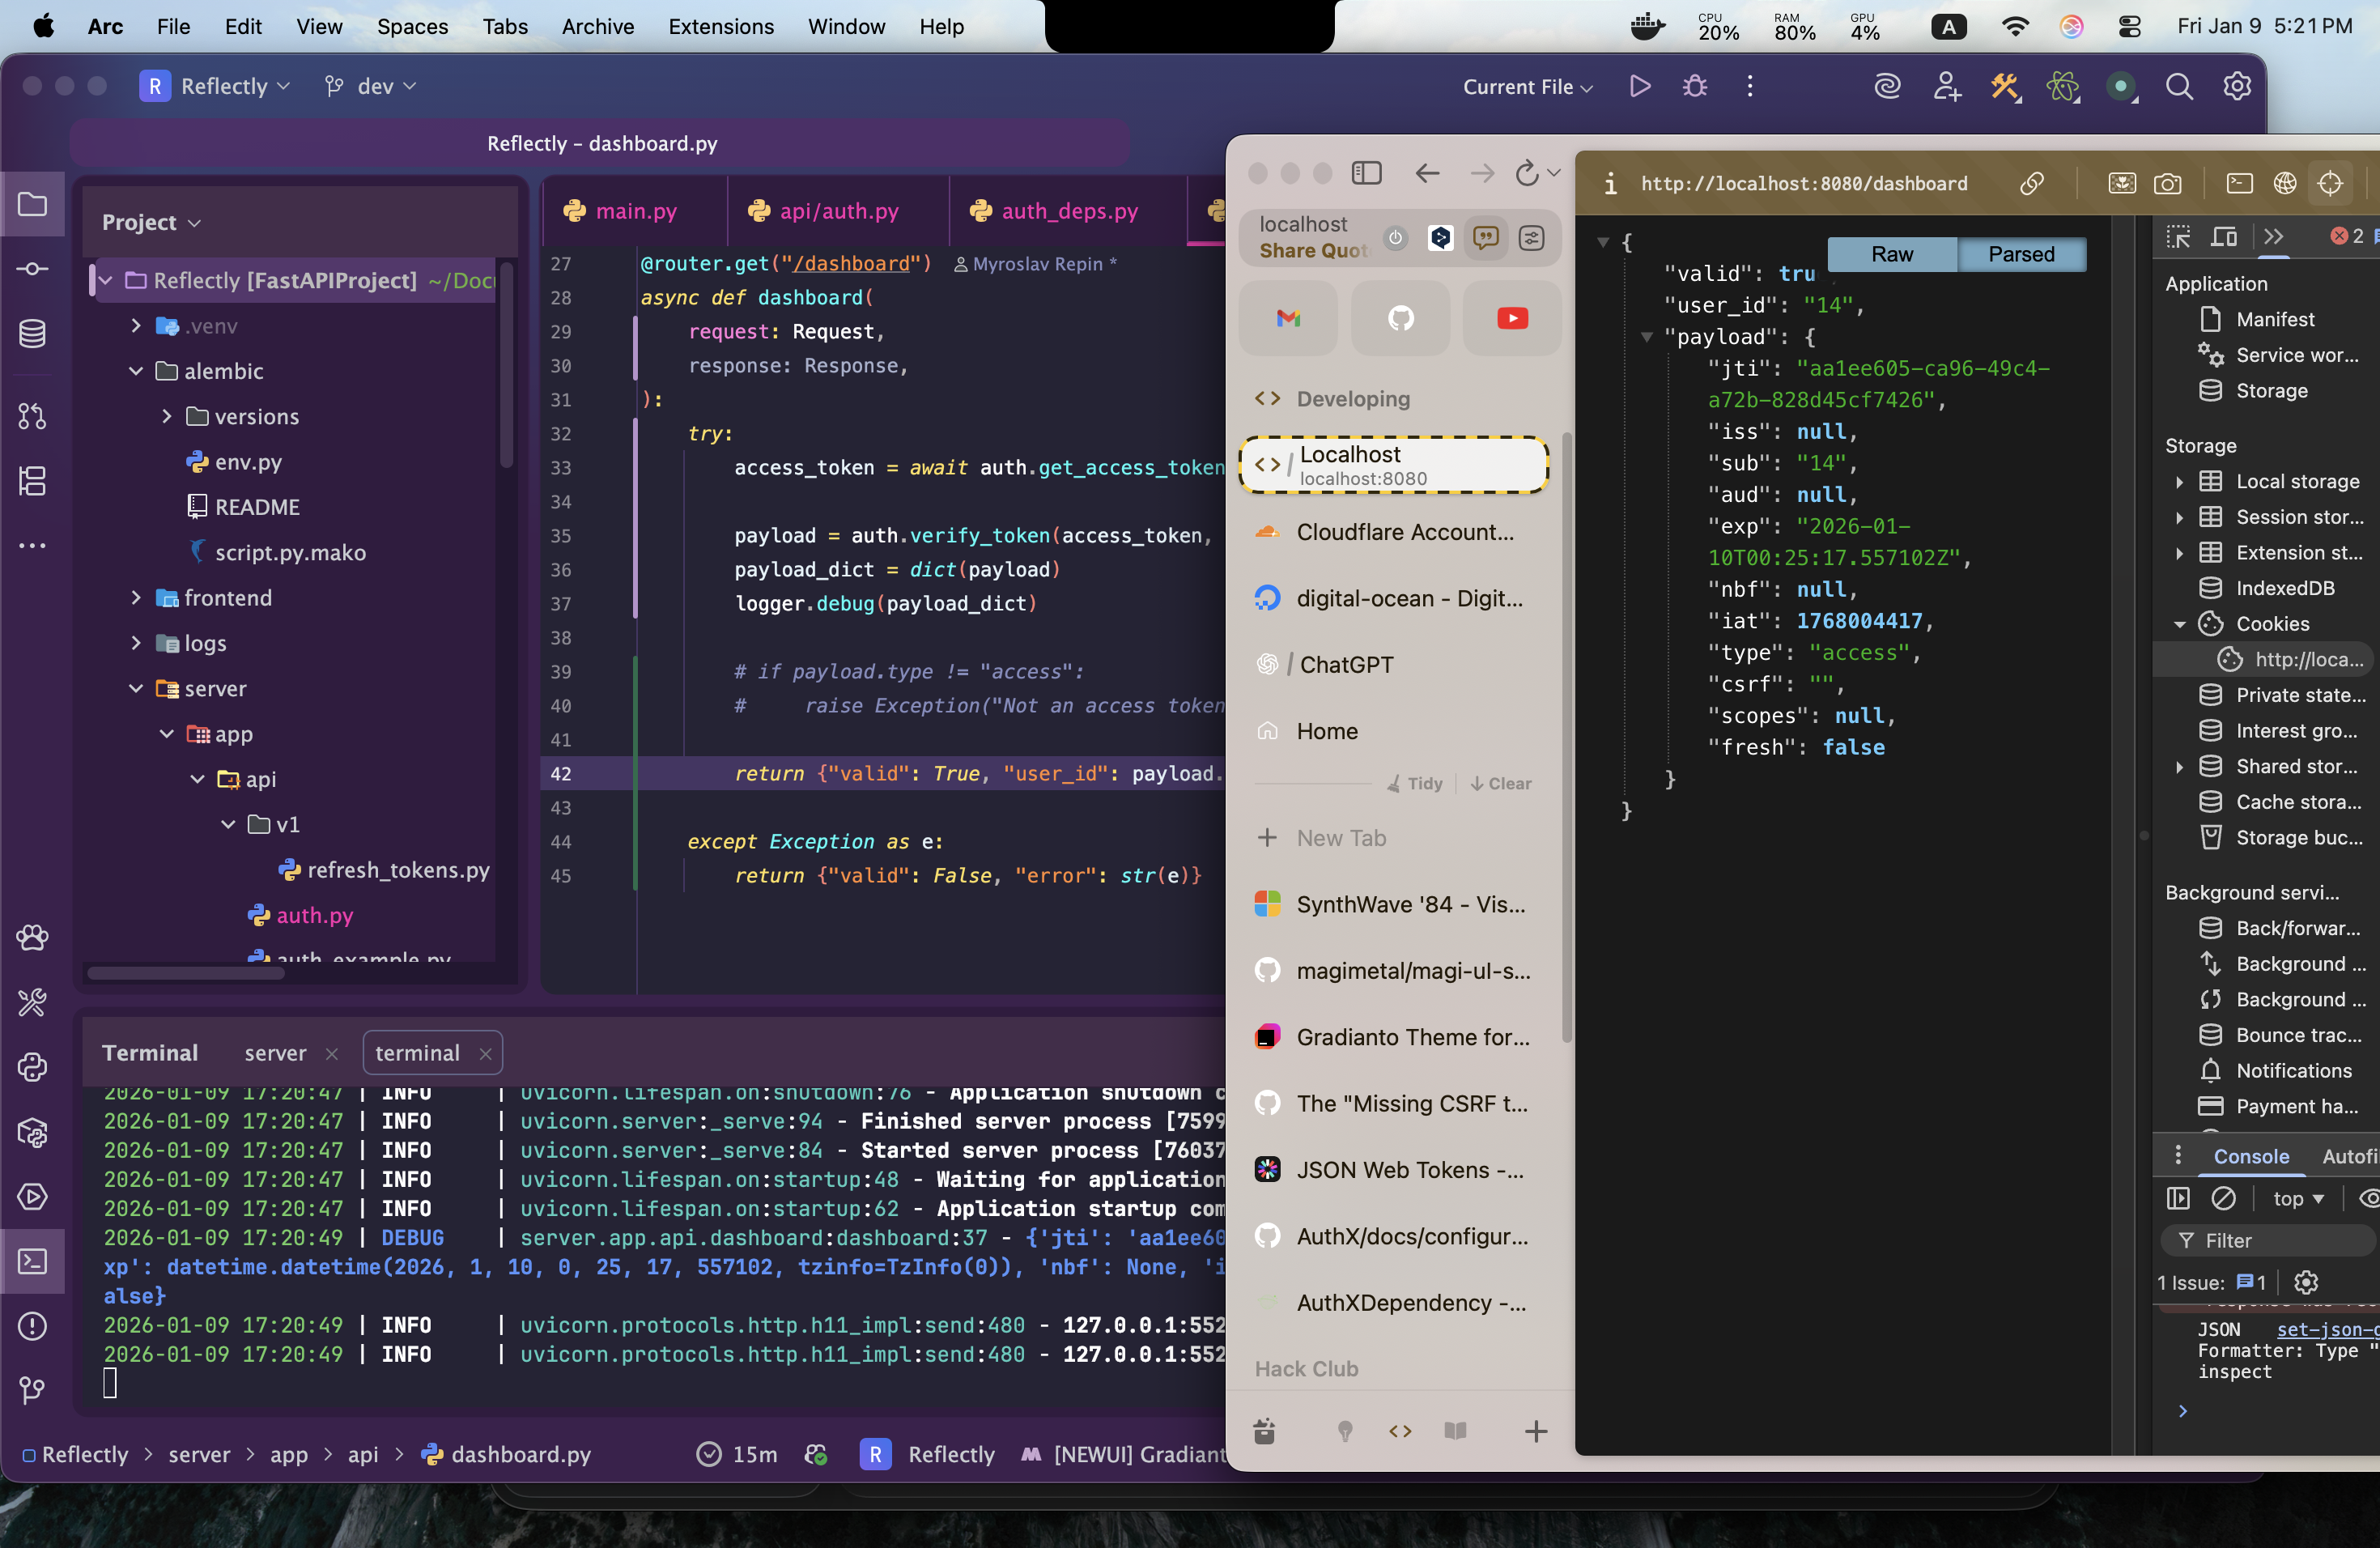Click the clear console icon

tap(2223, 1198)
